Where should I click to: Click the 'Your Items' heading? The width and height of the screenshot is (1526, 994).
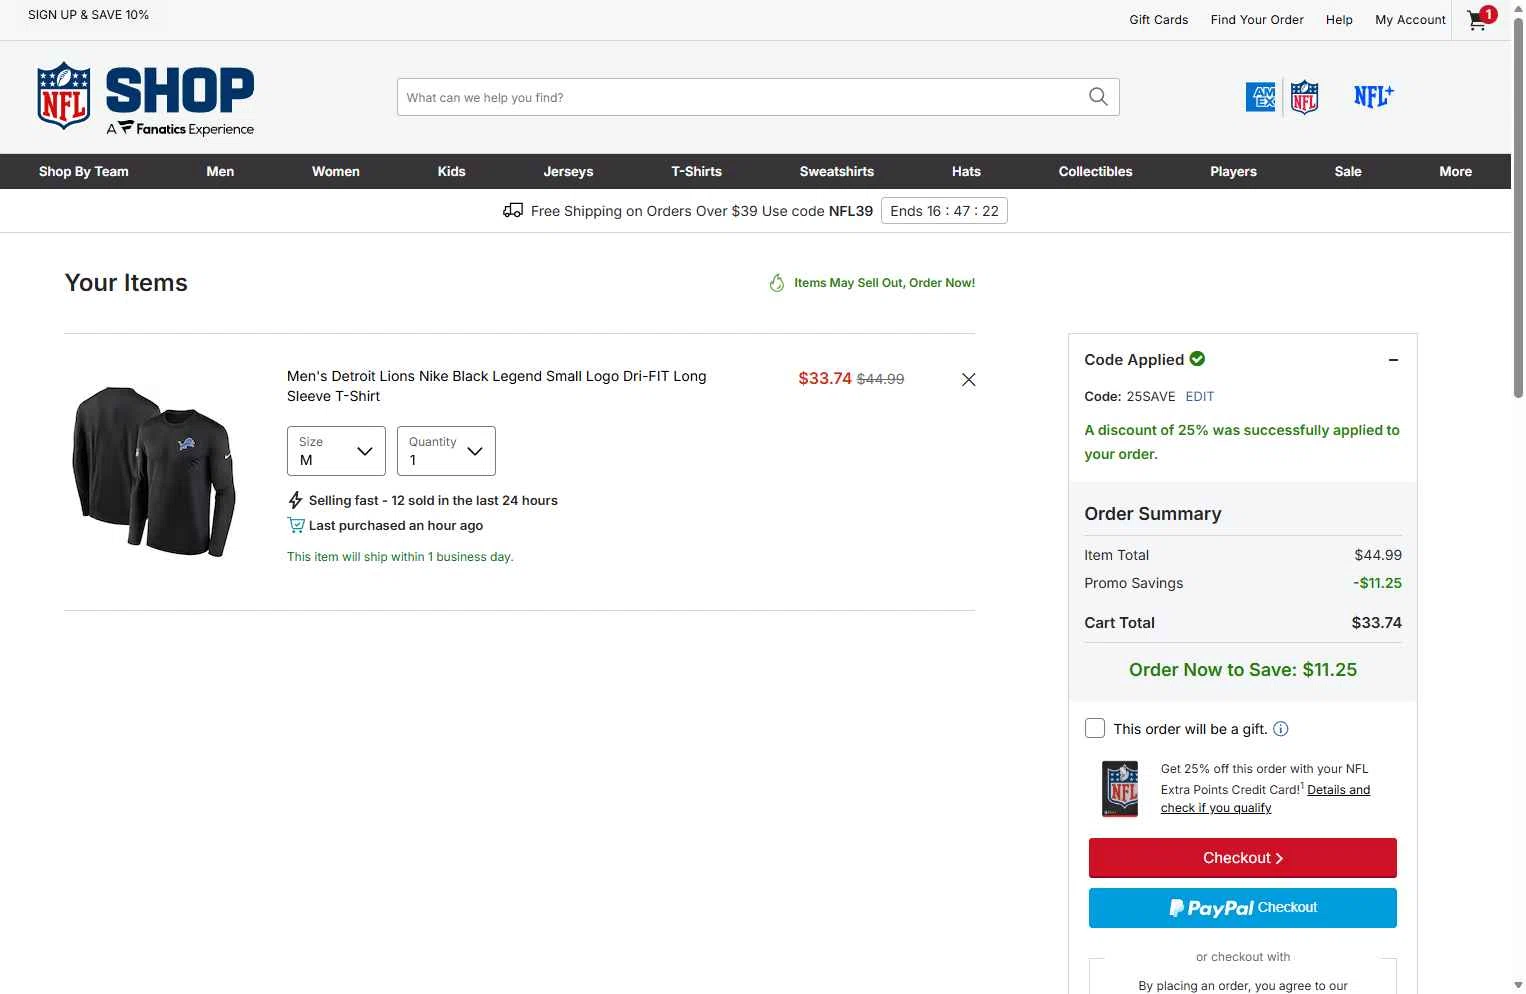coord(126,283)
